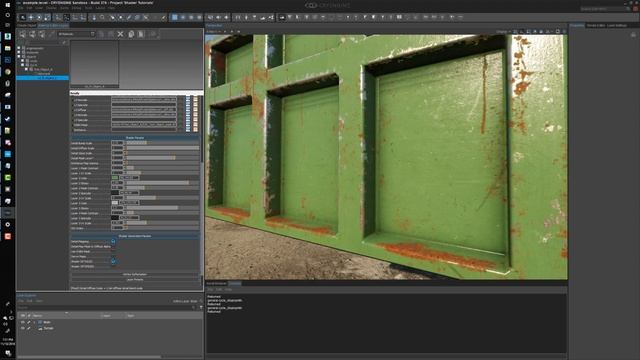Open the material filter dropdown in the Material Editor
This screenshot has height=360, width=640.
pos(76,34)
